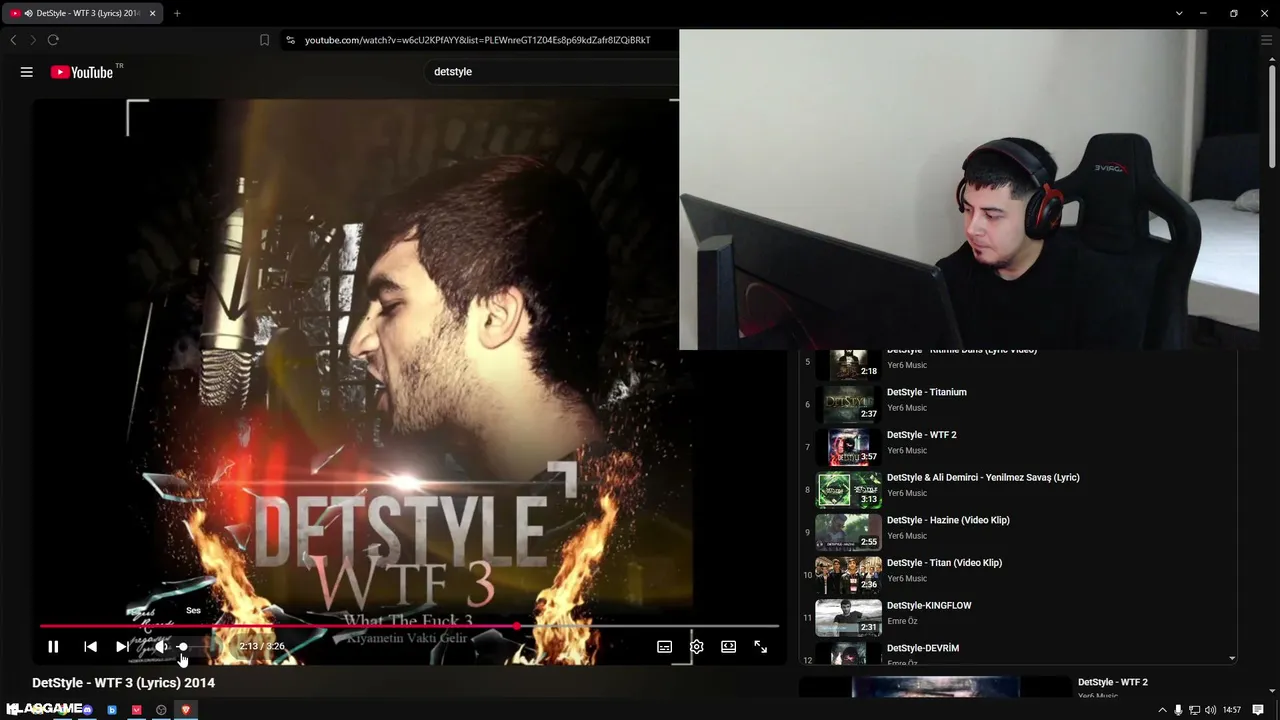Enter fullscreen on the video player
The image size is (1280, 720).
761,647
